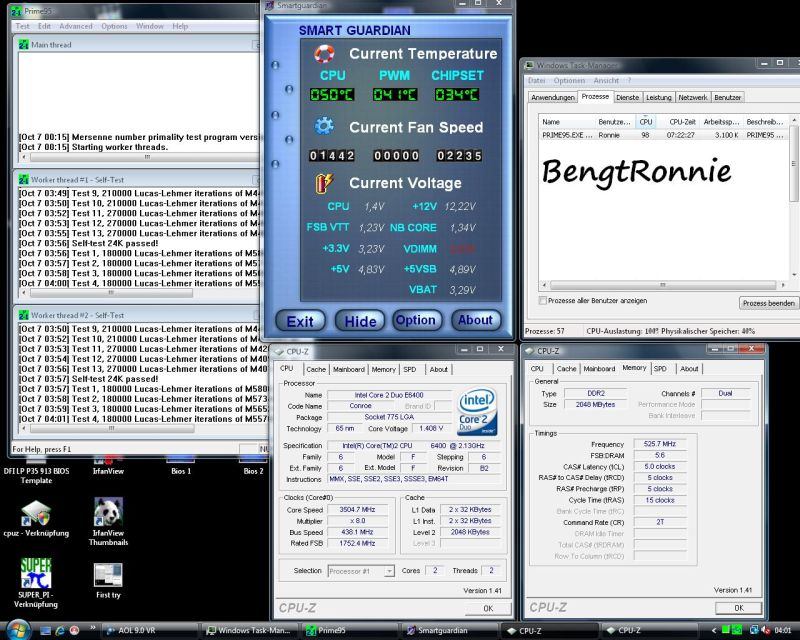Click the Worker thread #1 window icon

(x=23, y=180)
